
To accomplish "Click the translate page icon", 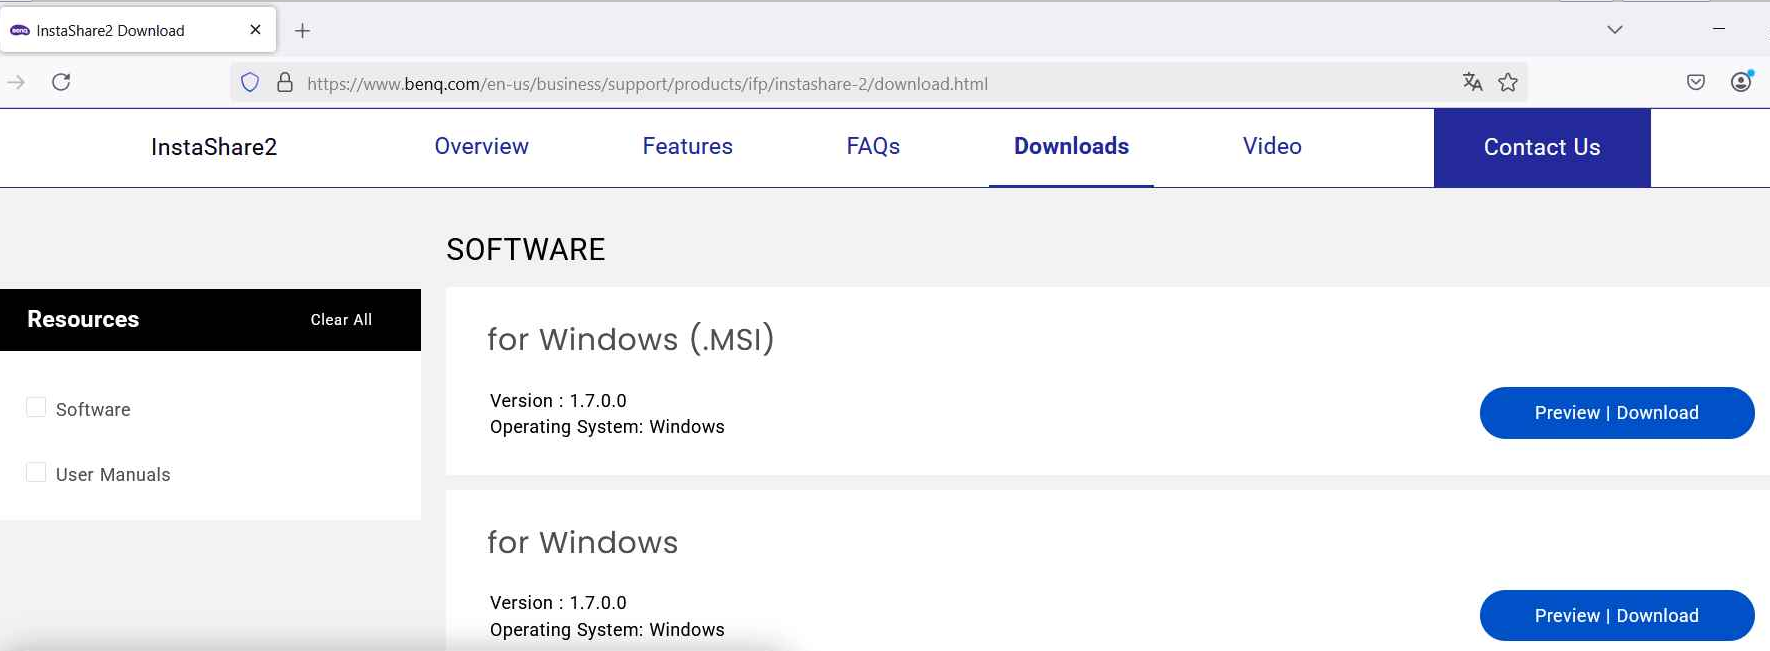I will (1472, 82).
